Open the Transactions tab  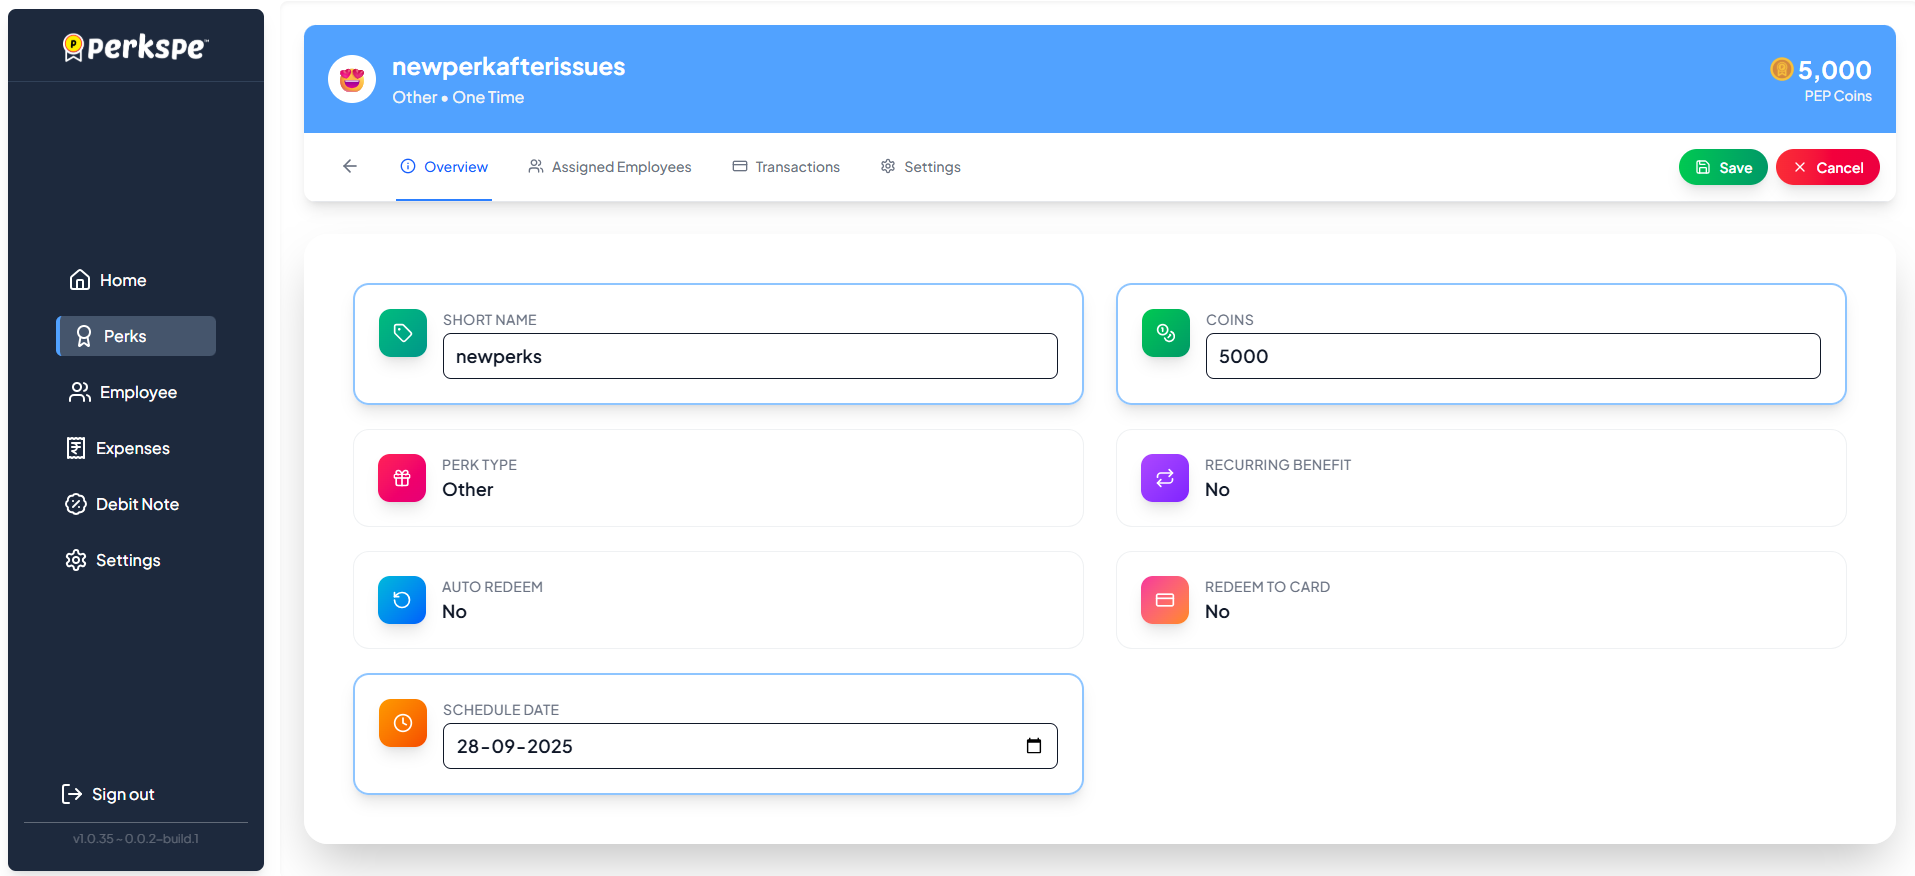click(x=786, y=167)
